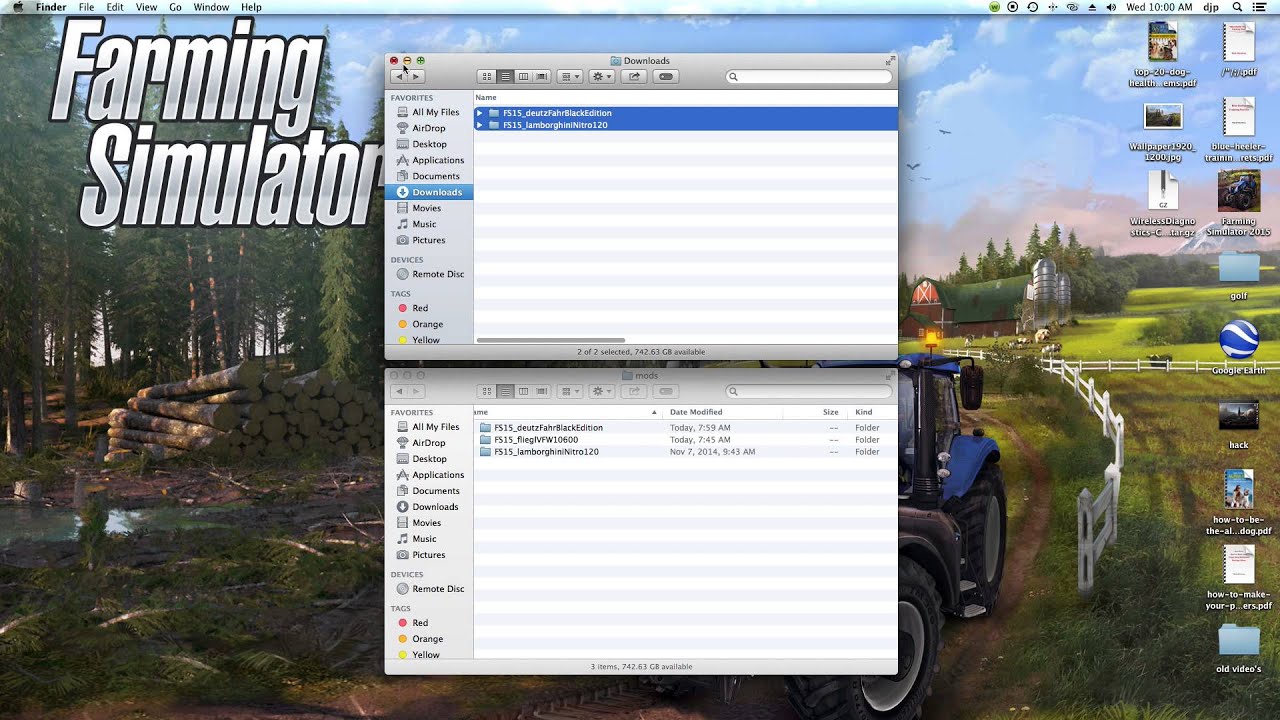Select WirelessDiagnostics tar.gz desktop file
Viewport: 1280px width, 720px height.
(x=1162, y=204)
